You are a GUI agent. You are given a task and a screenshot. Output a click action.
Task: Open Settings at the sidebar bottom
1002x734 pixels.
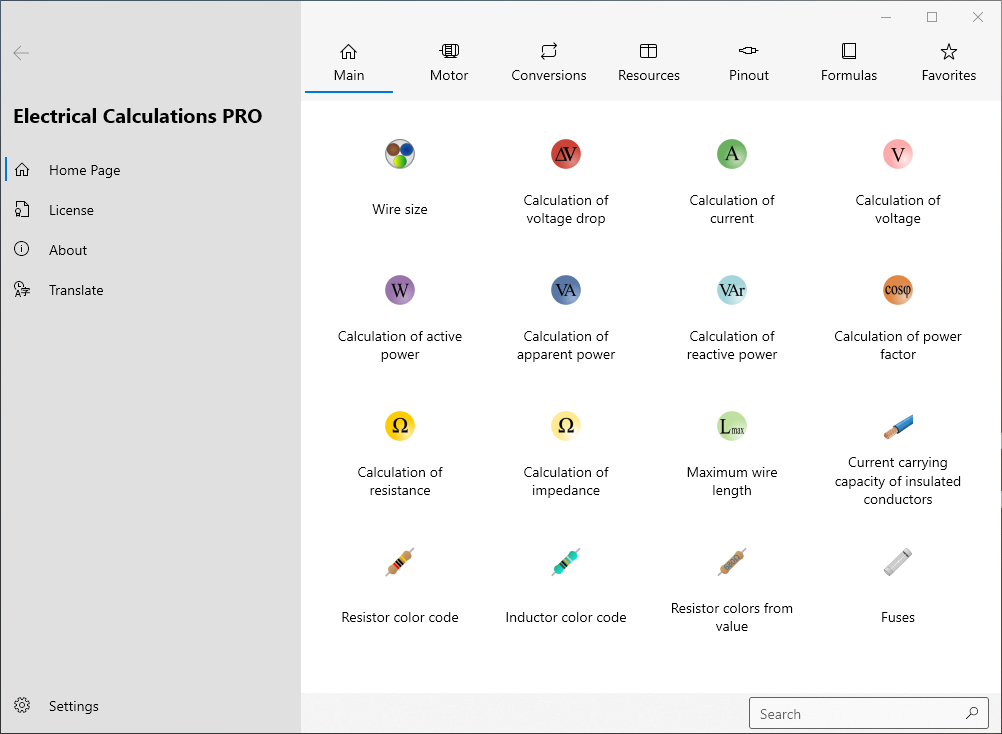(x=73, y=706)
